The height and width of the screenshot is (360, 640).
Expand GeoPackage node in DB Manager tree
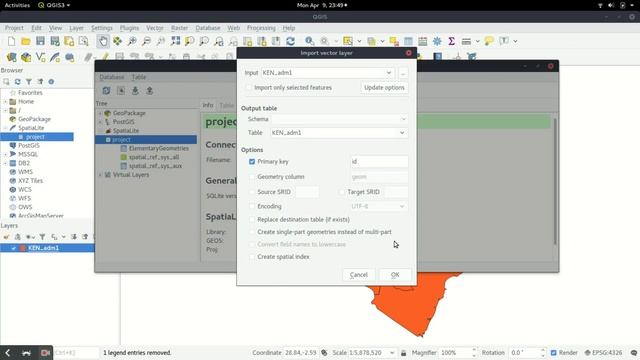click(x=100, y=113)
